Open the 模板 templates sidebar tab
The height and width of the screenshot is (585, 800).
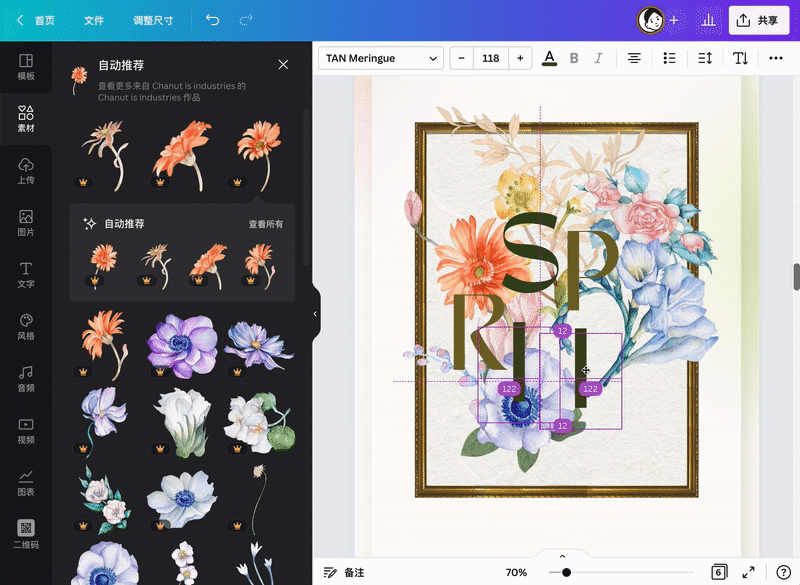click(26, 67)
